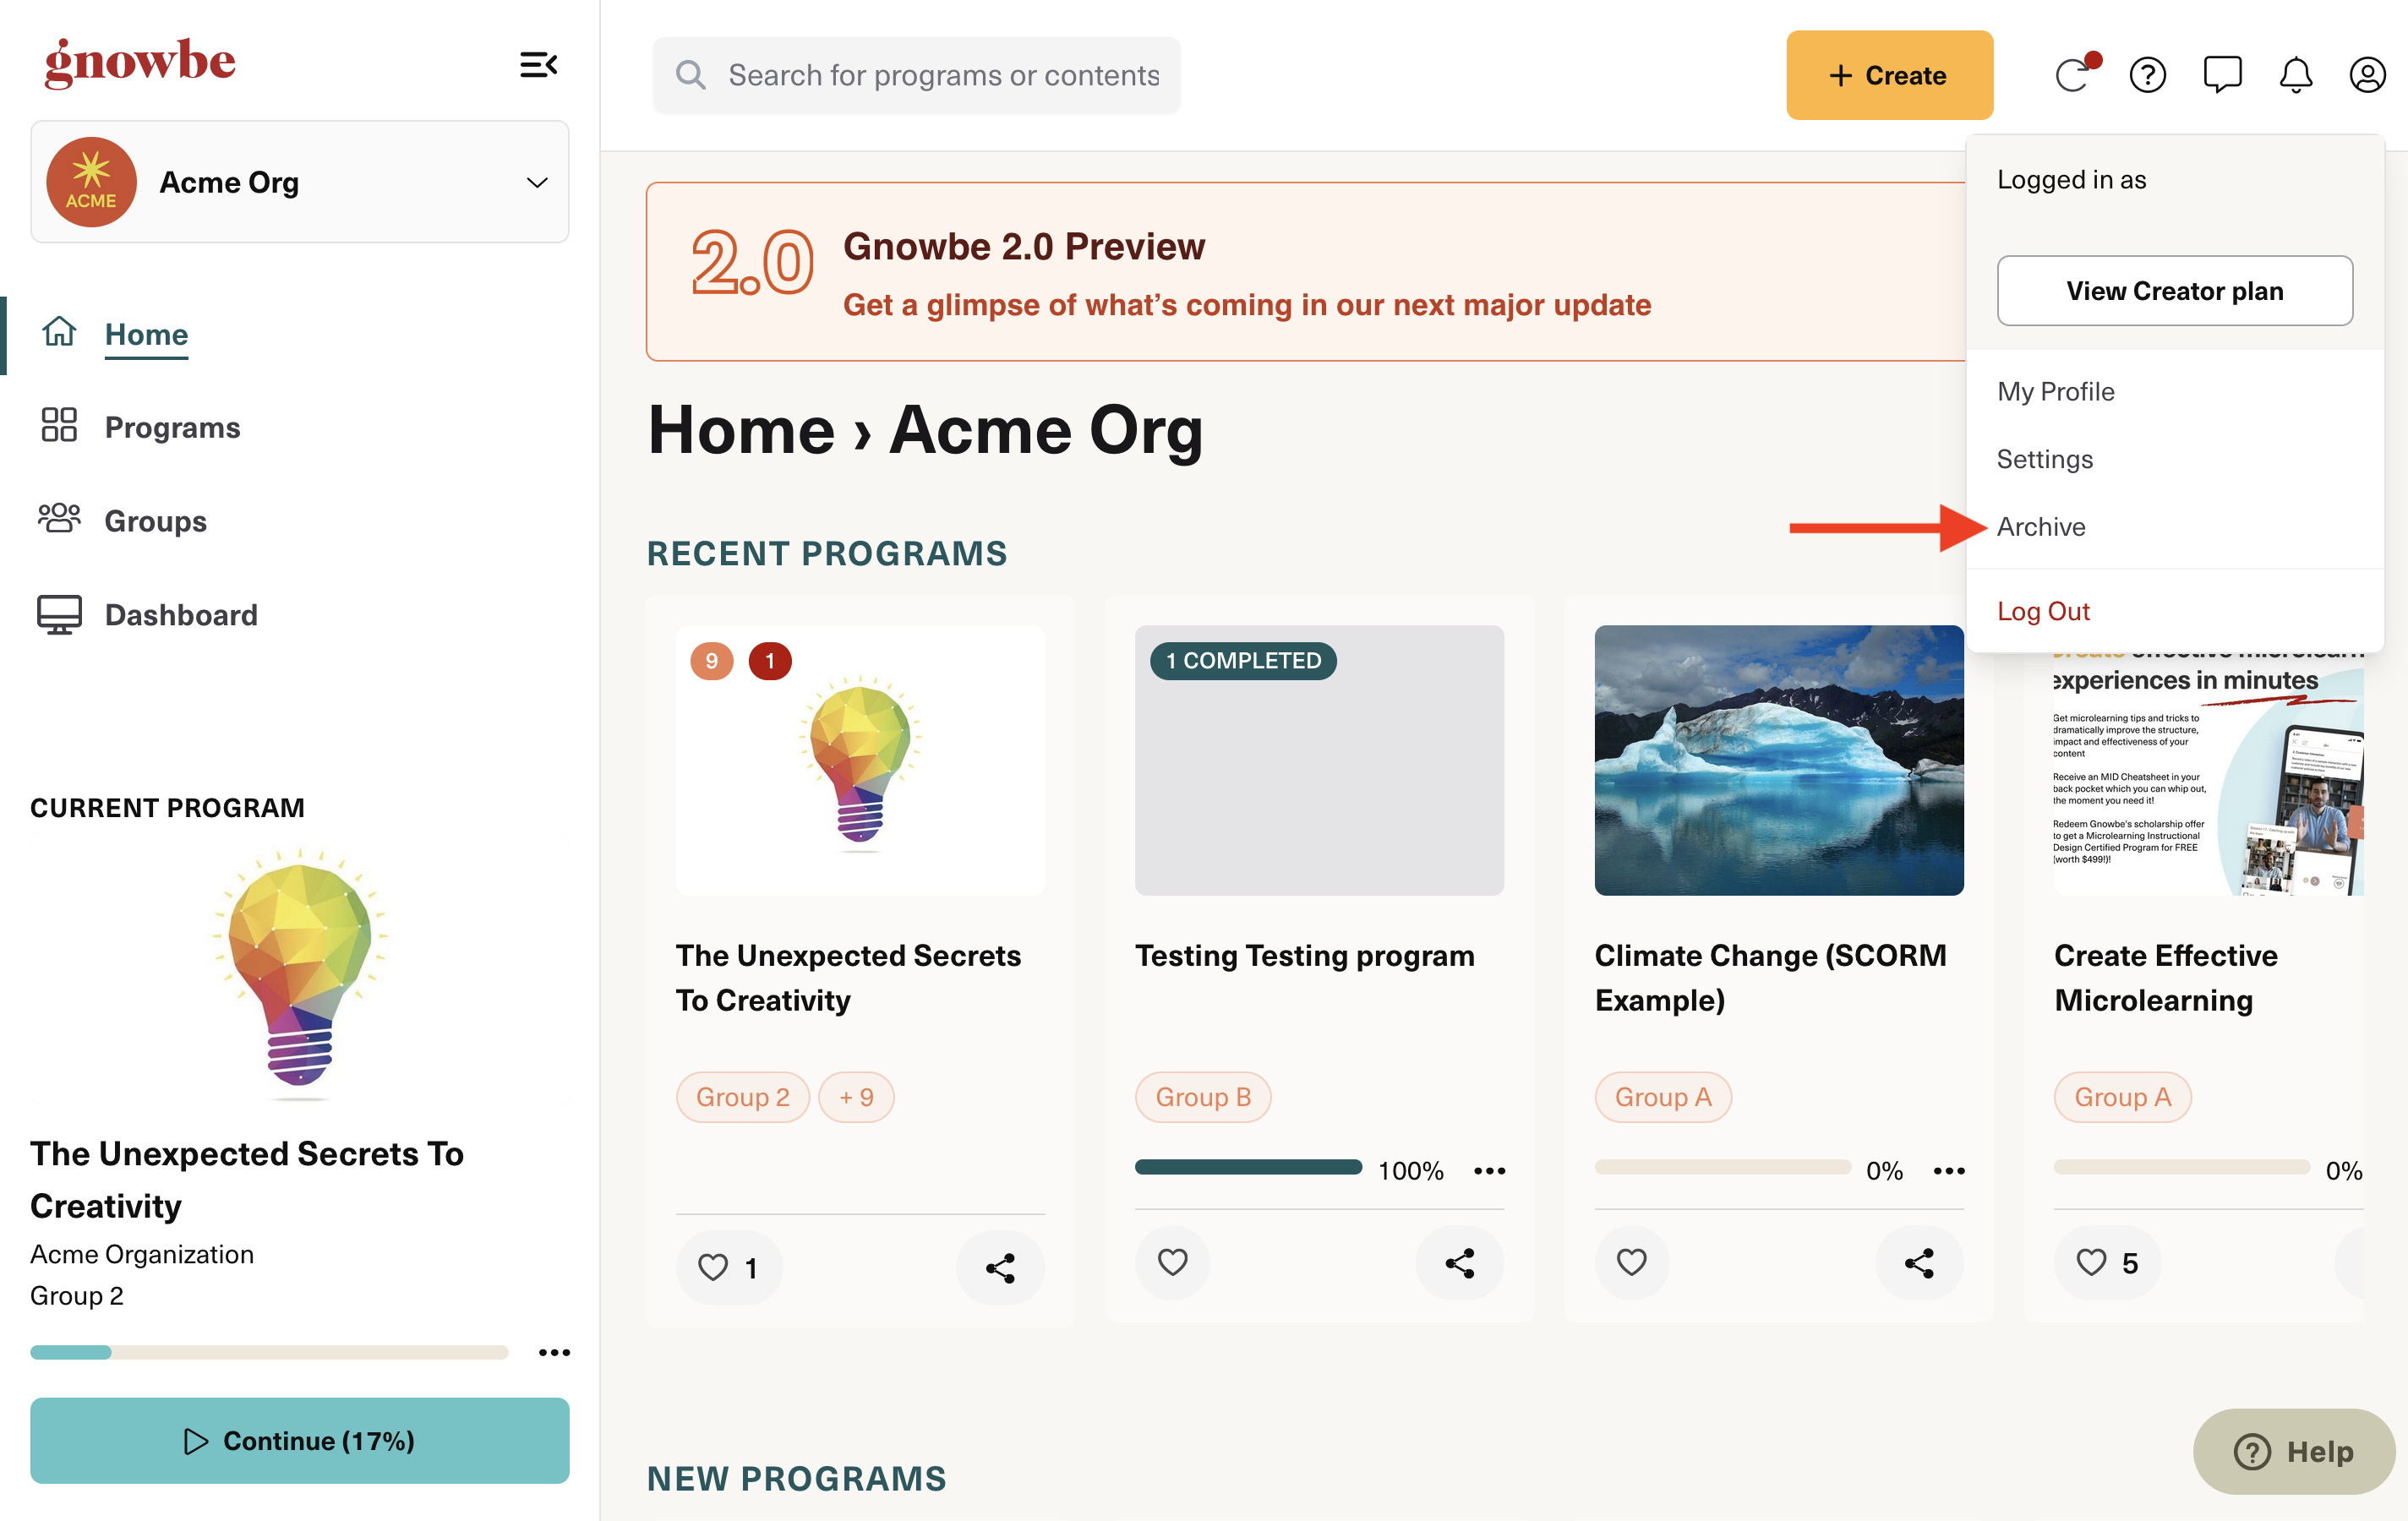2408x1521 pixels.
Task: Open current program more options ellipsis
Action: pos(554,1352)
